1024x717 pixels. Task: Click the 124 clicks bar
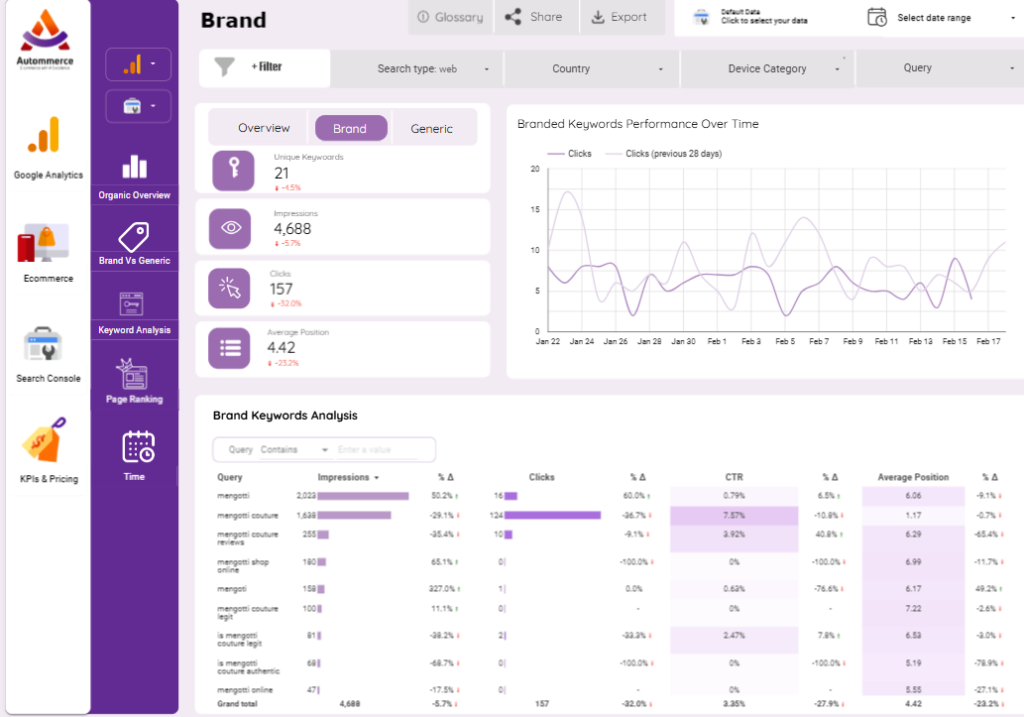click(552, 515)
